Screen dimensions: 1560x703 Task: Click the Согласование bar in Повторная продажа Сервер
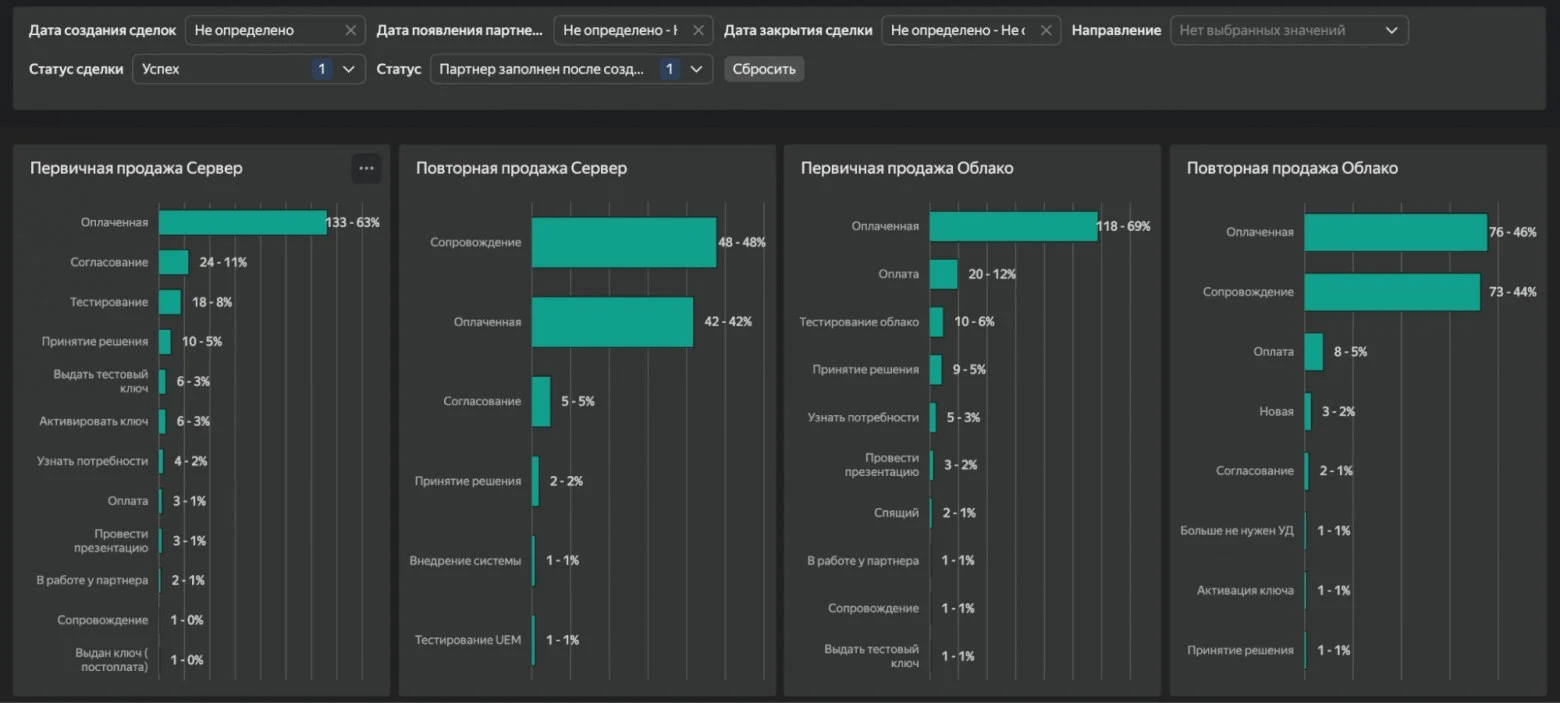[x=541, y=401]
